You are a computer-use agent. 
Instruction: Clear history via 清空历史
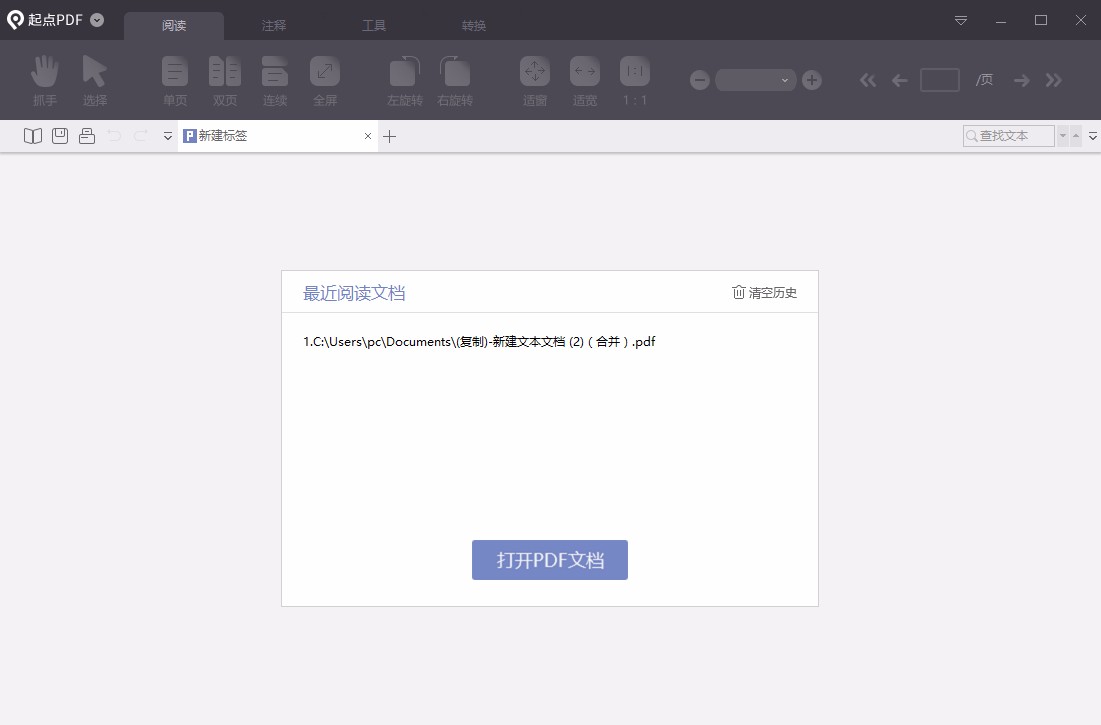[764, 292]
